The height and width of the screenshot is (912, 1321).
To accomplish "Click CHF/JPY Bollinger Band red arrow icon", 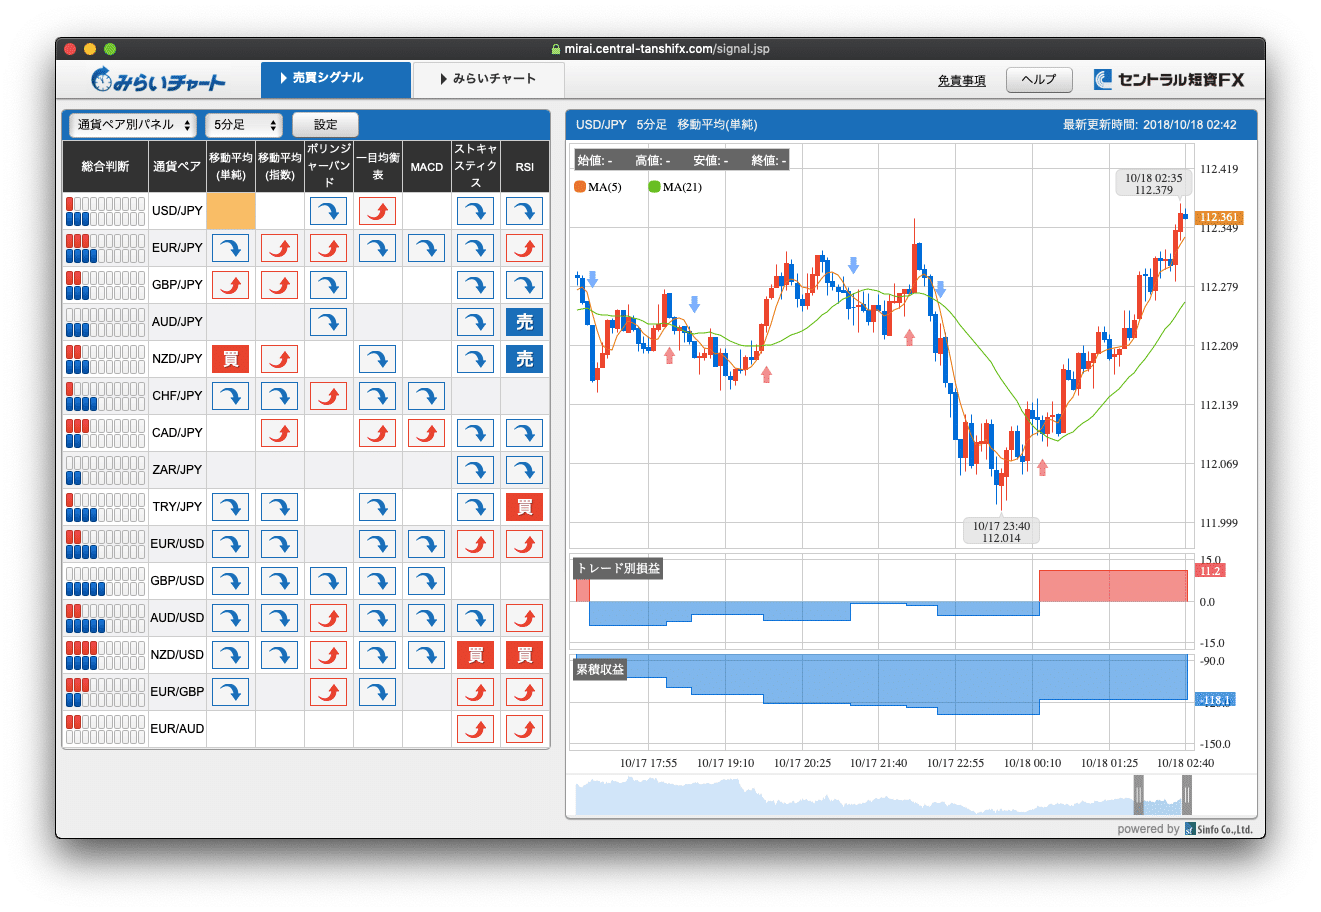I will [328, 396].
